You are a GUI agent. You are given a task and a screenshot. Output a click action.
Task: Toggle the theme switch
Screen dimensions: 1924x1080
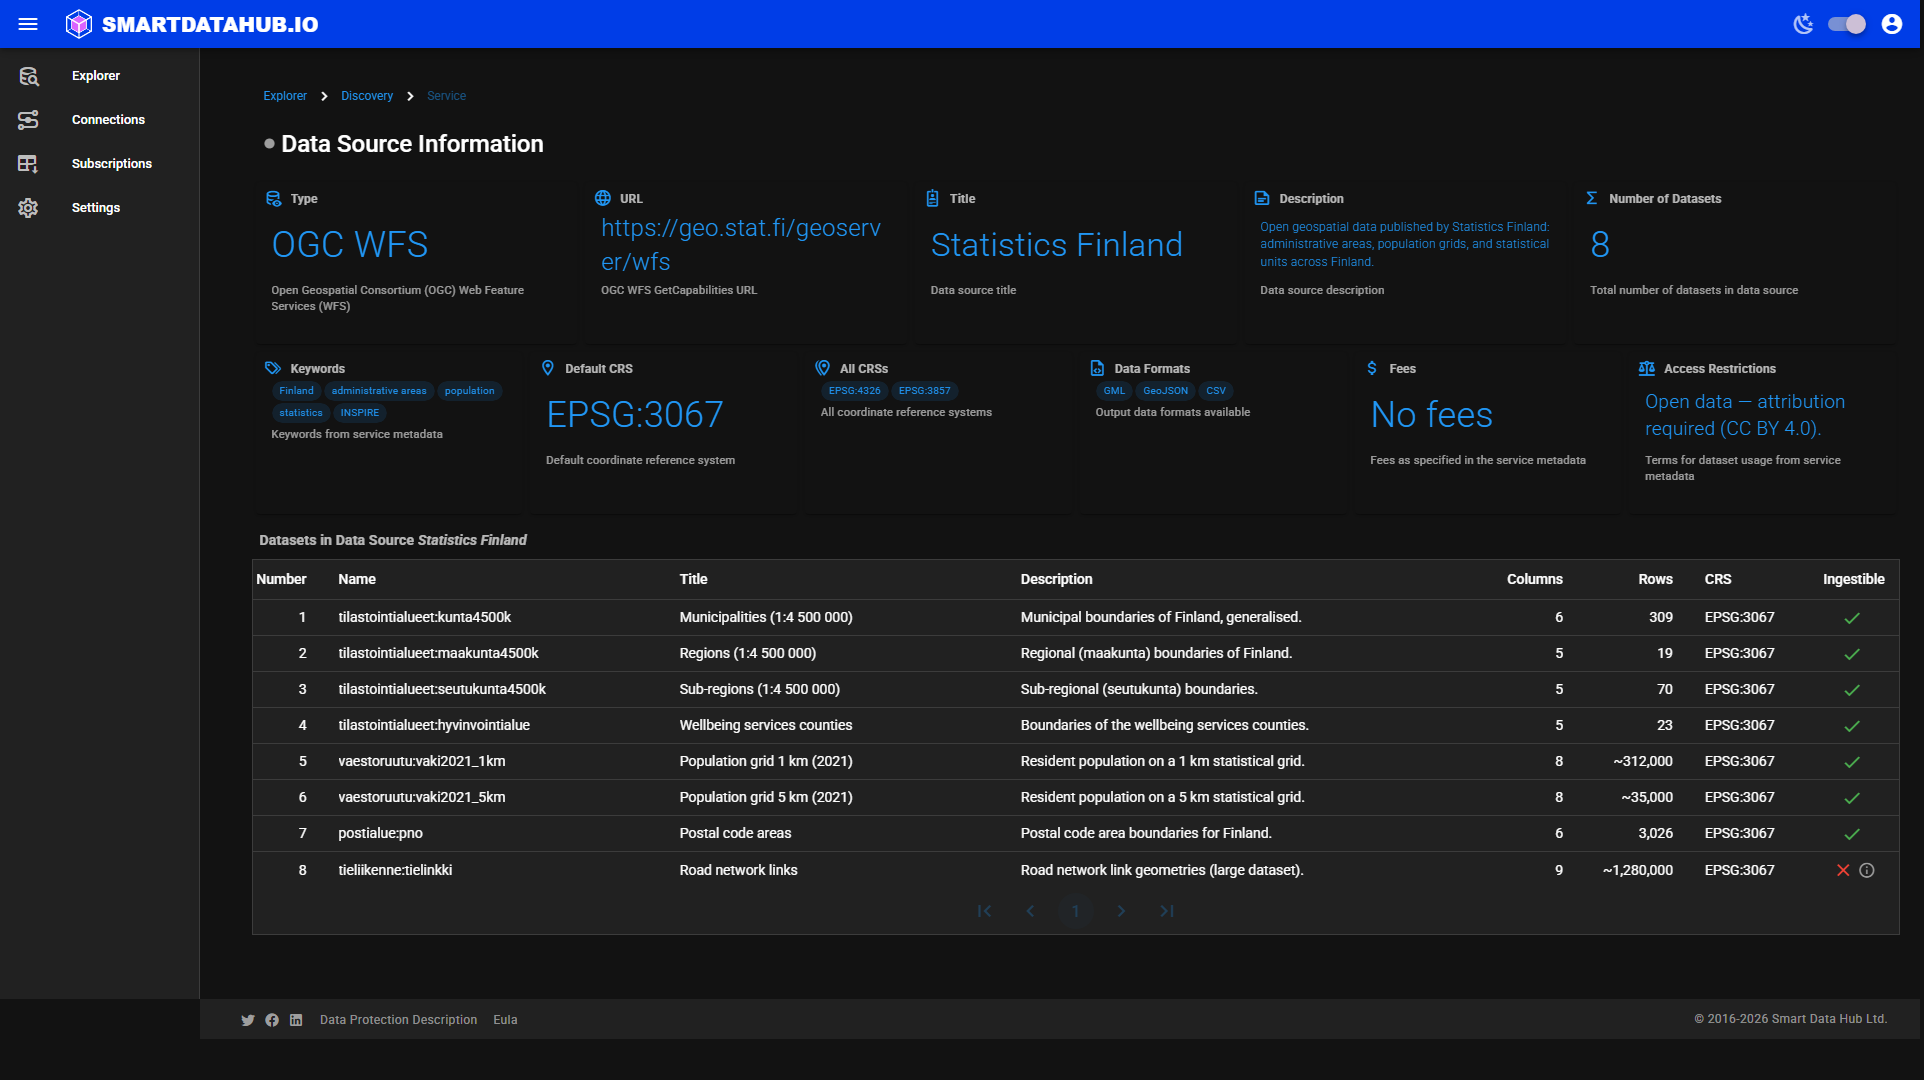(x=1847, y=24)
